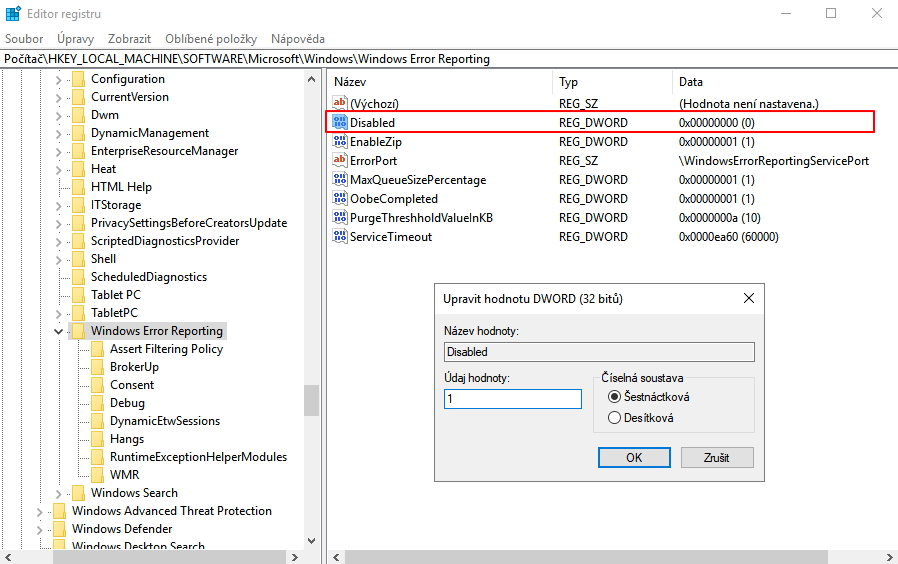Viewport: 898px width, 564px height.
Task: Click the Údaj hodnoty input field
Action: click(x=513, y=399)
